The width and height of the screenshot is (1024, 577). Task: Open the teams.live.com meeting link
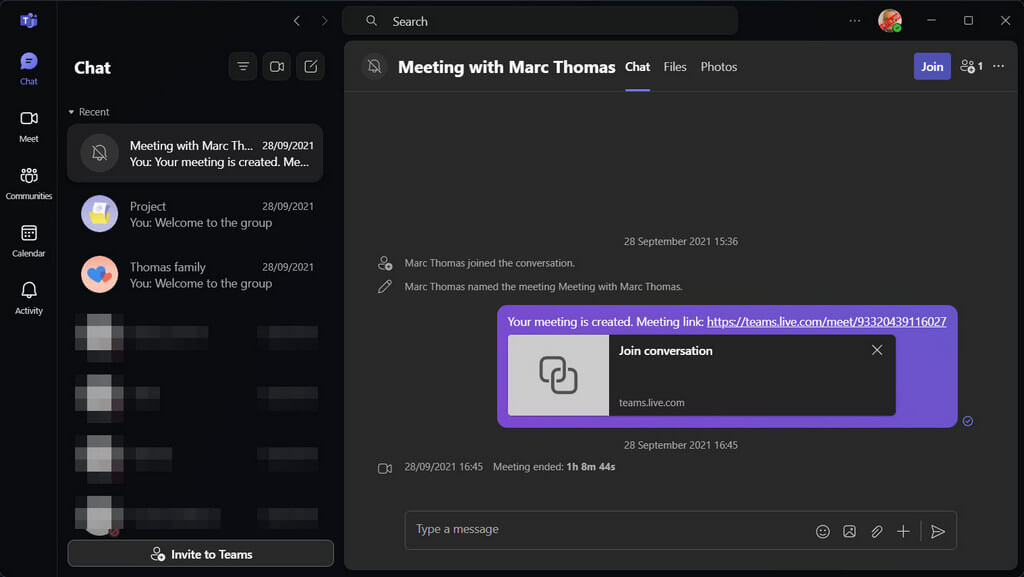(x=826, y=322)
